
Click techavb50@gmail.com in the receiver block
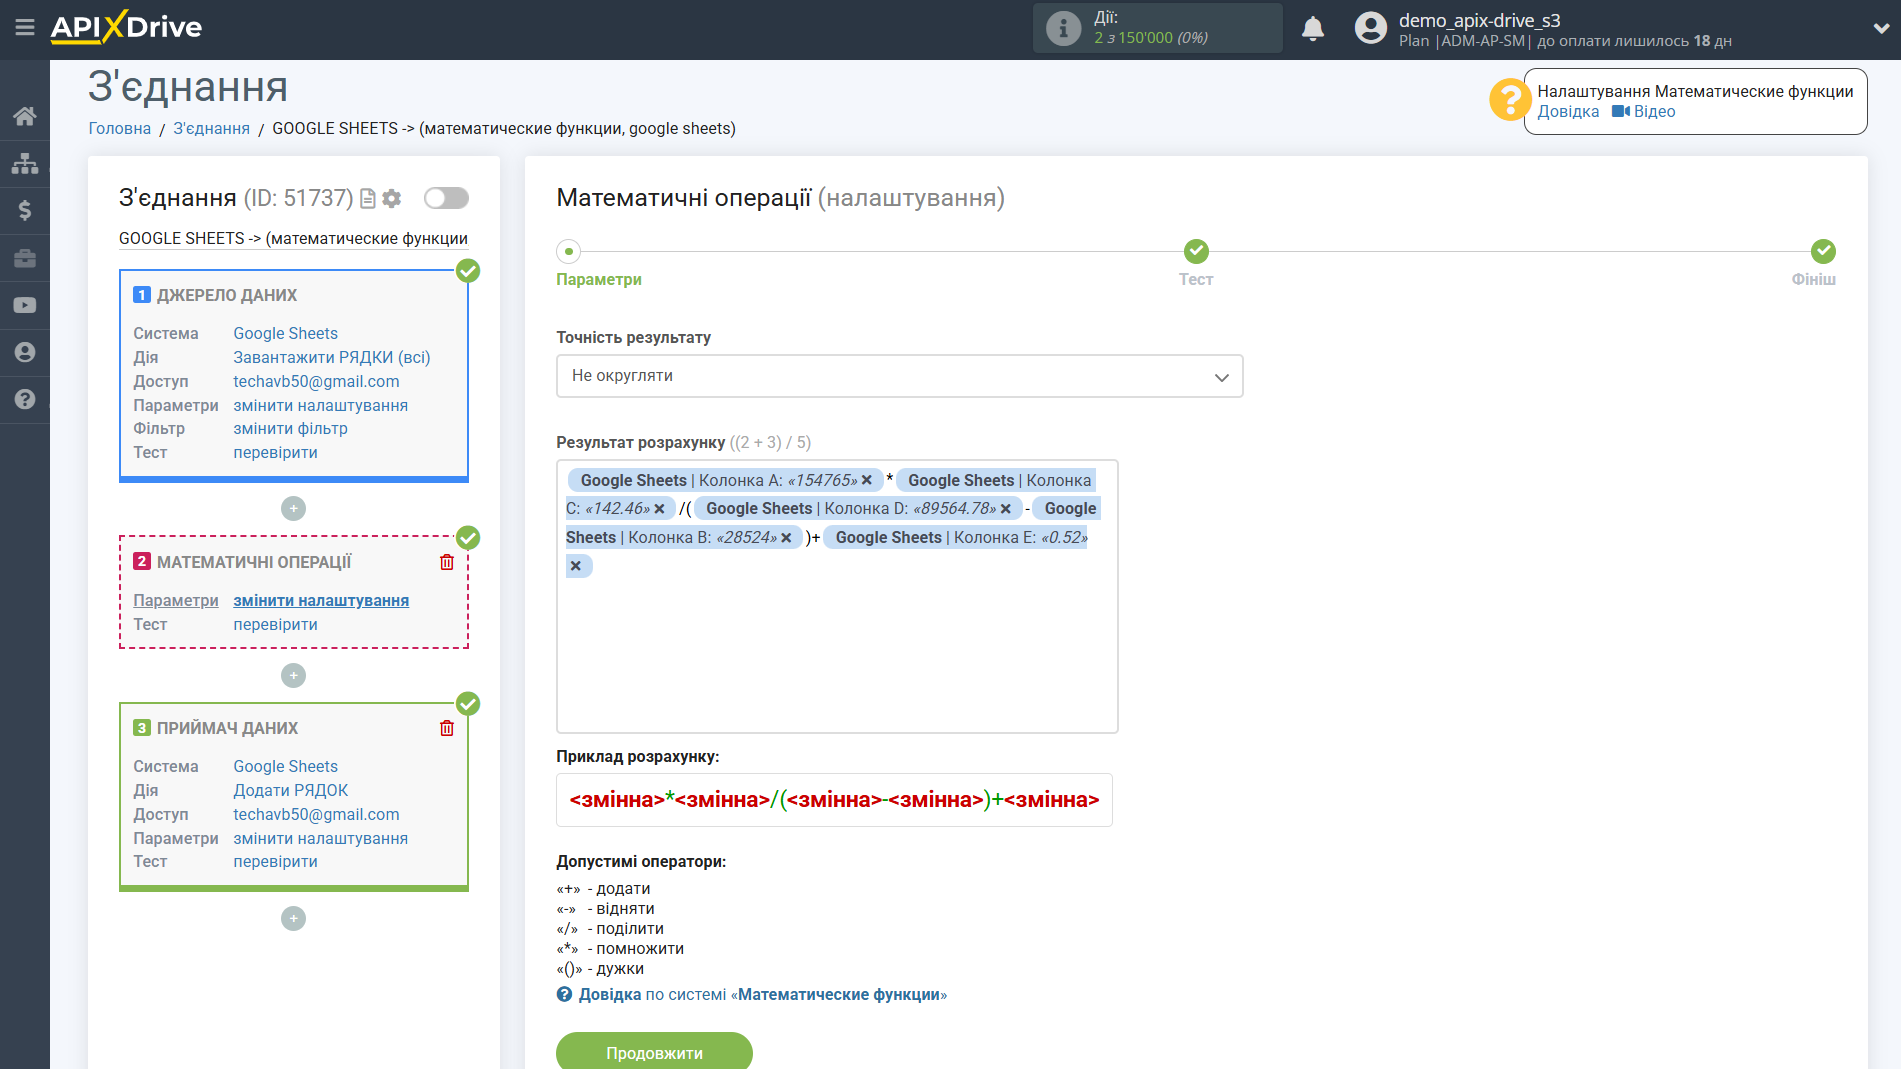pos(316,814)
